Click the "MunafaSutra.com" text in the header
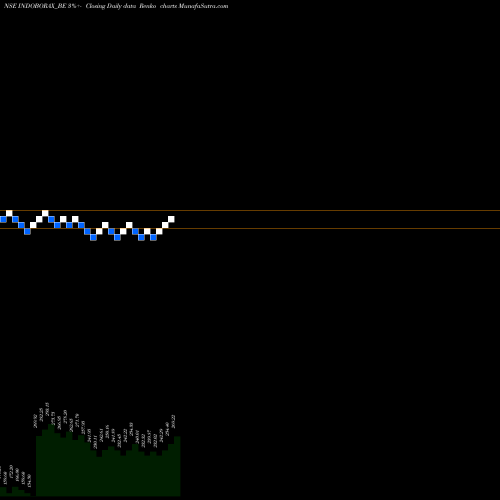Viewport: 500px width, 500px height. 203,6
